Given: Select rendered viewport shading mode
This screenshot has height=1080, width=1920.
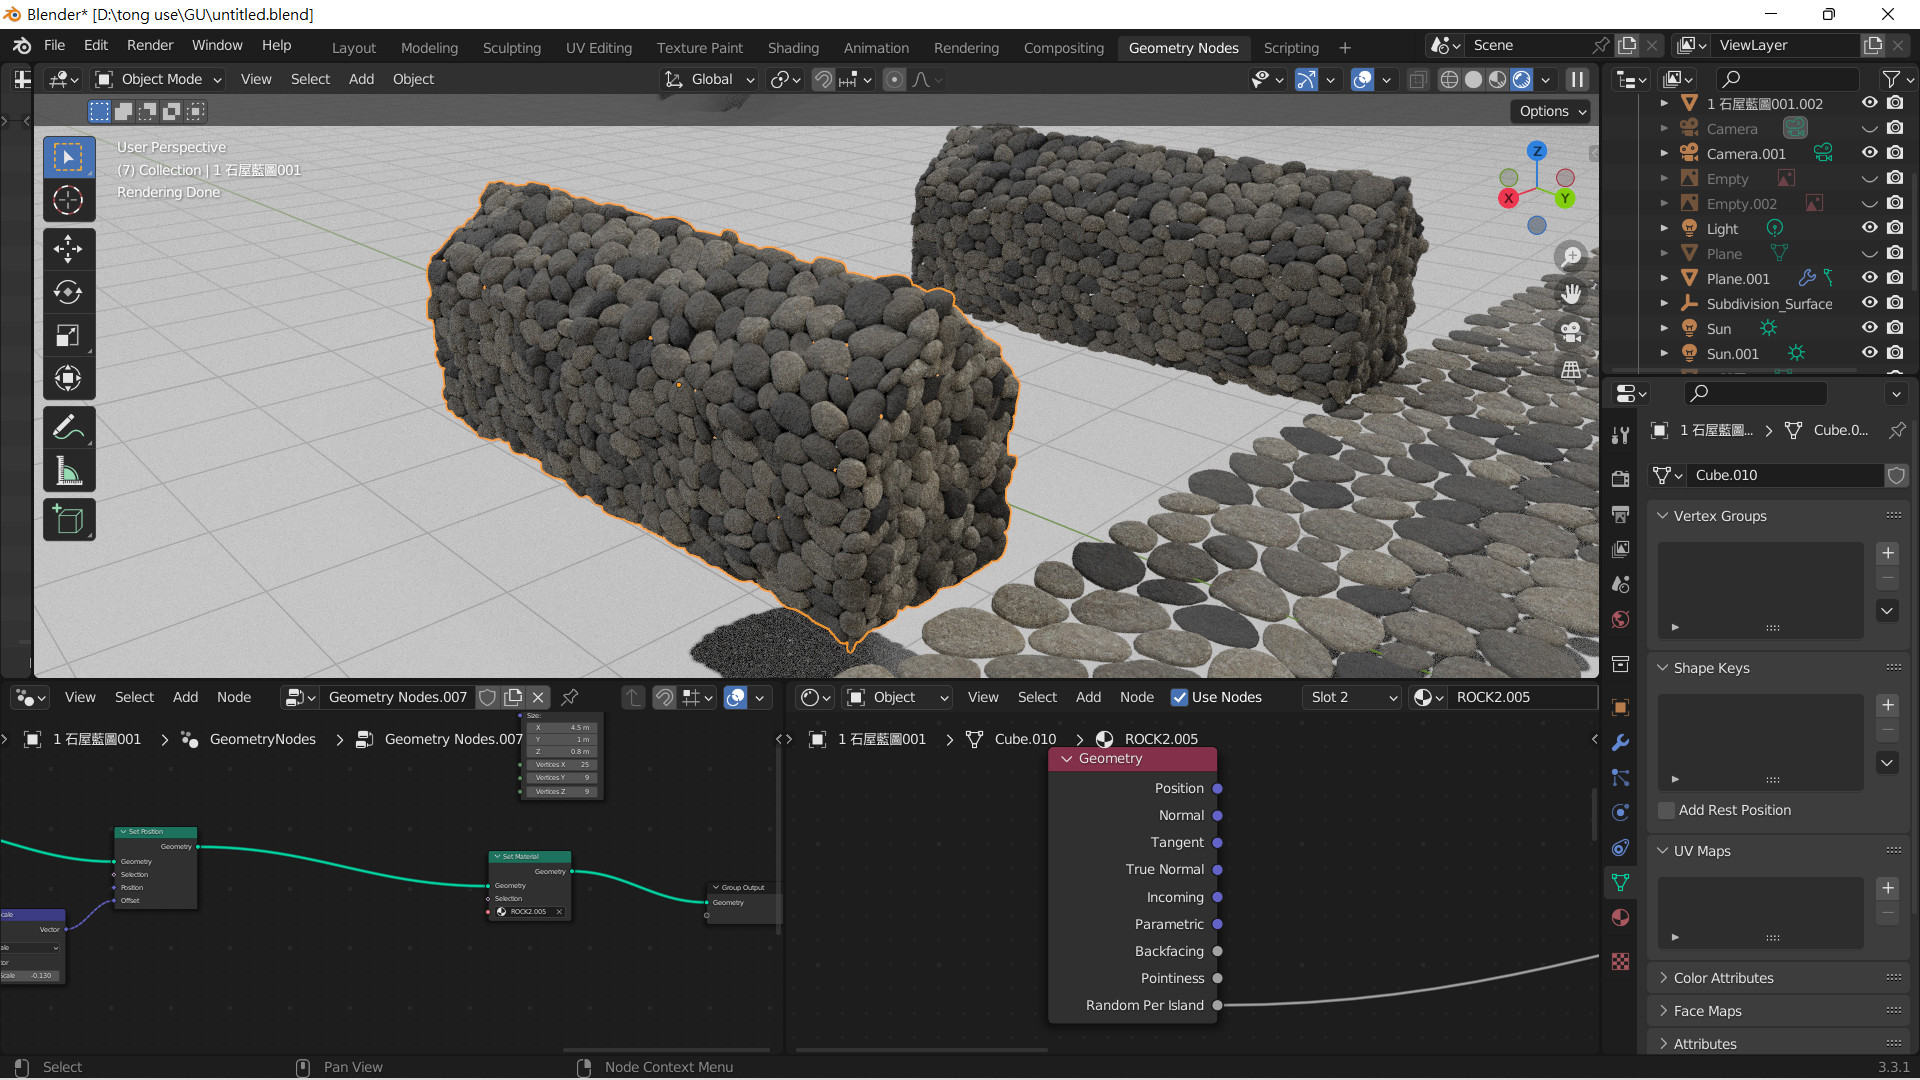Looking at the screenshot, I should tap(1521, 79).
